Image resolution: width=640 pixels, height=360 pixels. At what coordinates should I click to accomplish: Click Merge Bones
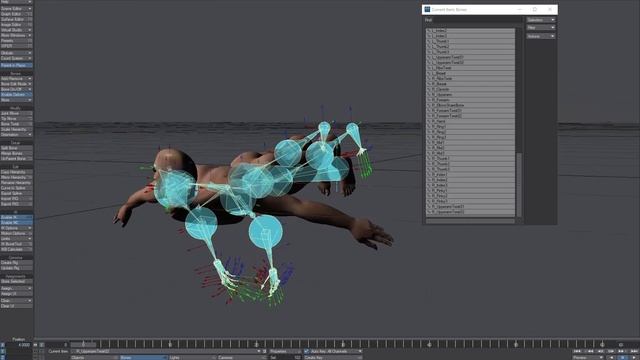click(x=16, y=153)
